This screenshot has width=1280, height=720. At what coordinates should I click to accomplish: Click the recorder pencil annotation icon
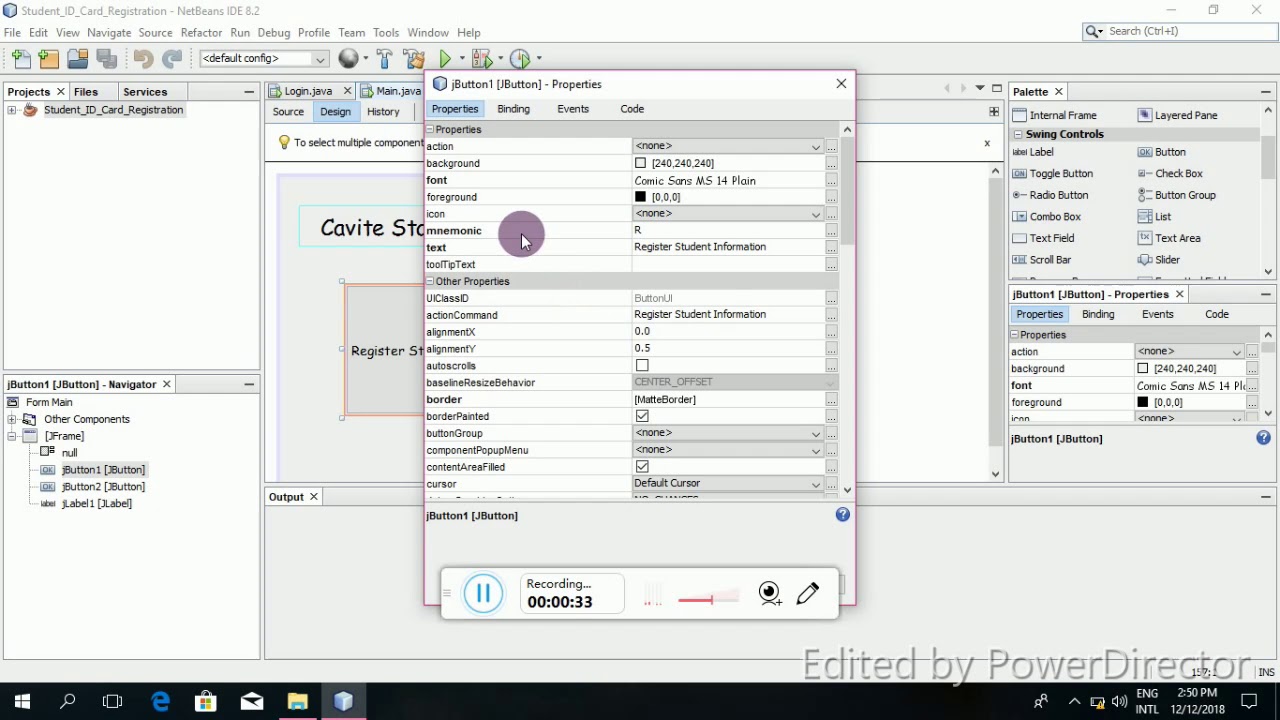808,594
